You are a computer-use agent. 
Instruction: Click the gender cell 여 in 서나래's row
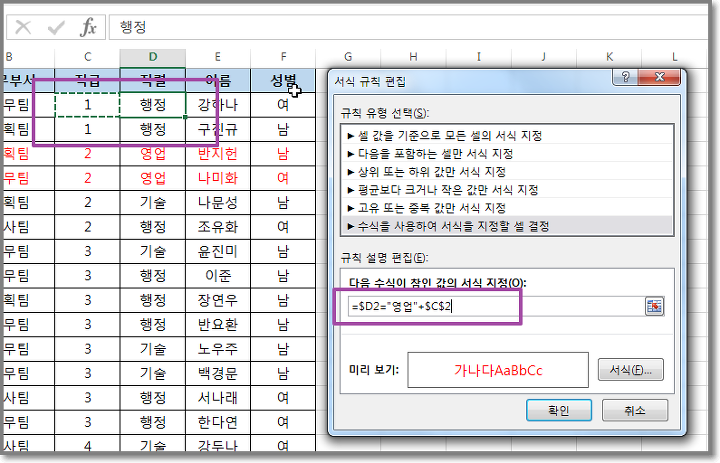[283, 397]
